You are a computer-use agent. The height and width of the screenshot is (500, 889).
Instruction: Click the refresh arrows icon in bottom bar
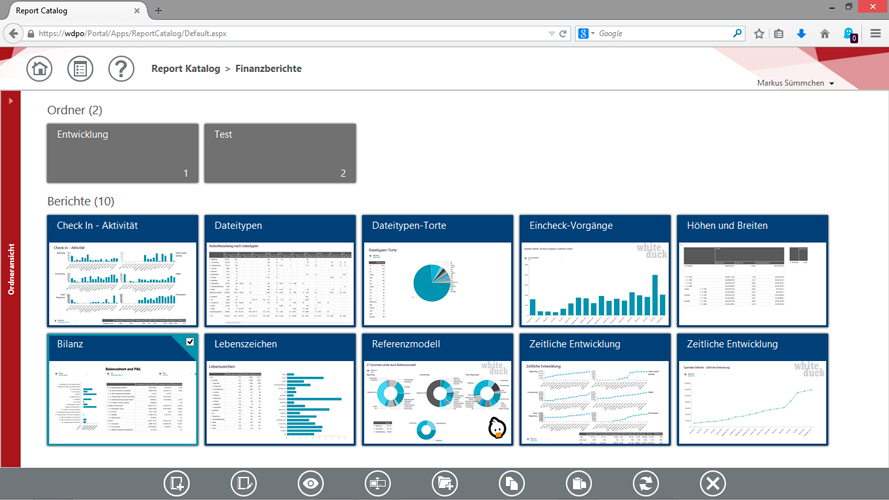pyautogui.click(x=645, y=483)
